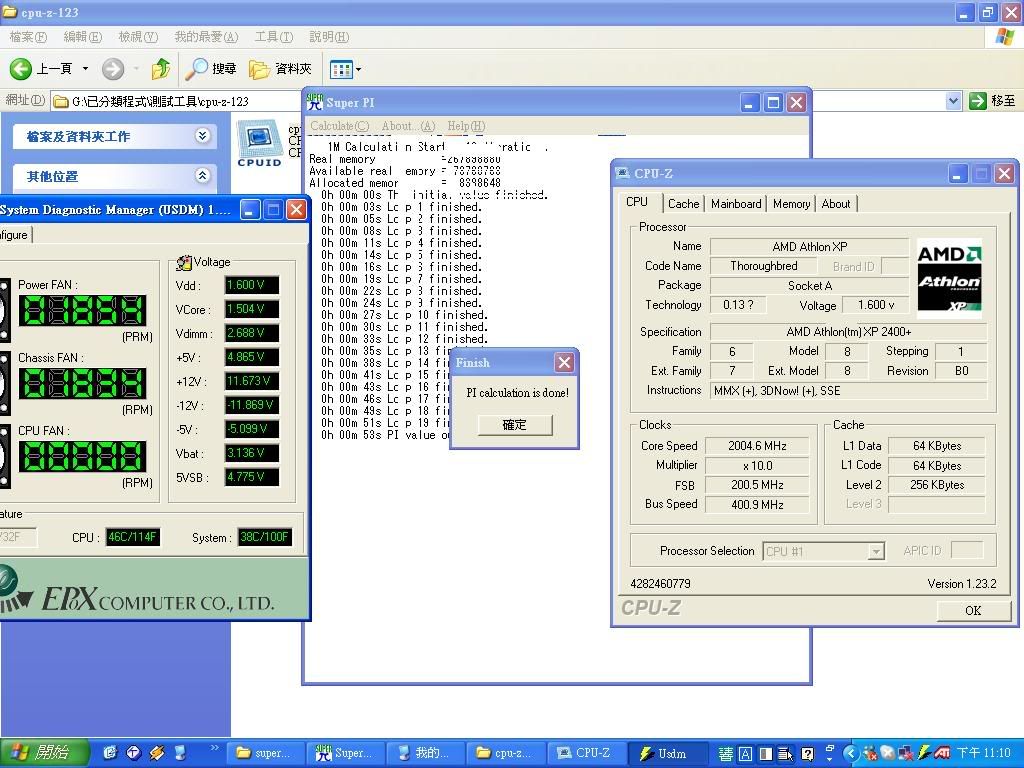Open the Views dropdown arrow
This screenshot has width=1024, height=768.
[358, 69]
